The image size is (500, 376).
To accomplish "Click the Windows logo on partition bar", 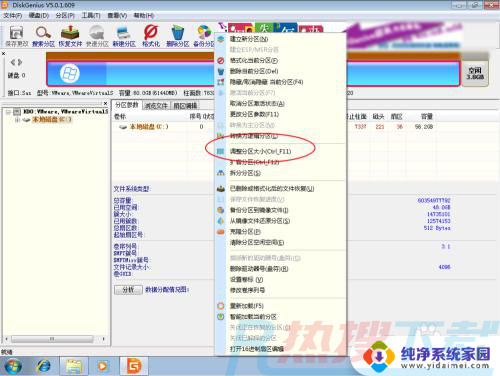I will (x=70, y=73).
